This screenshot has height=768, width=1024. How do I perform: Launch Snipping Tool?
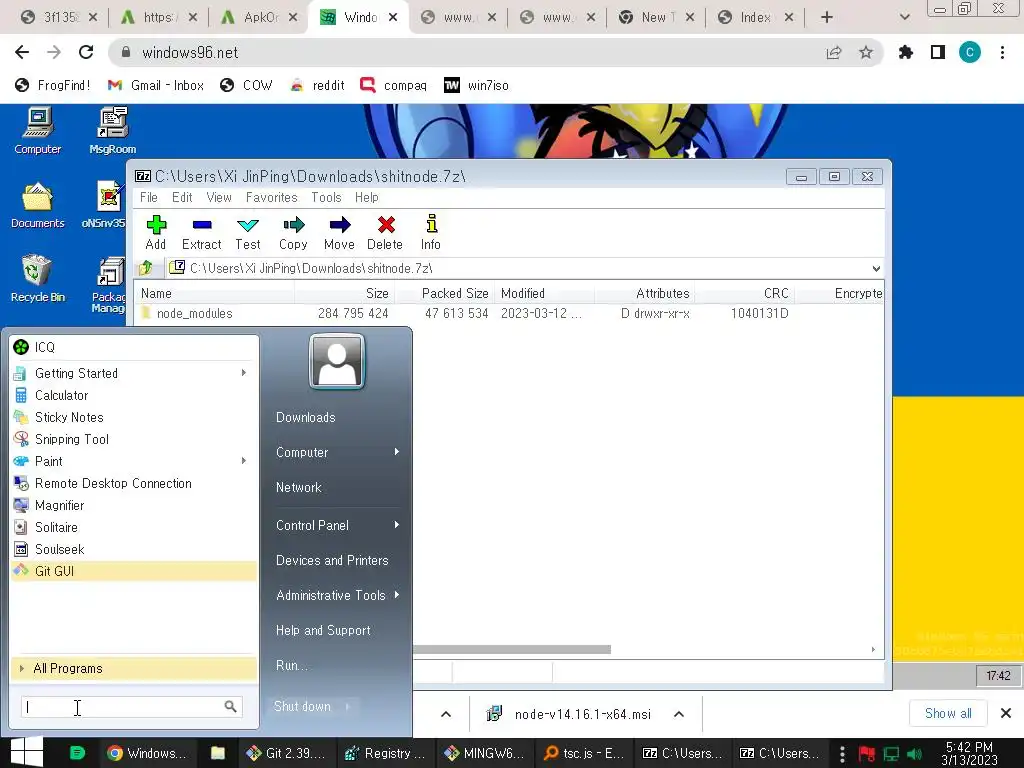[x=134, y=440]
